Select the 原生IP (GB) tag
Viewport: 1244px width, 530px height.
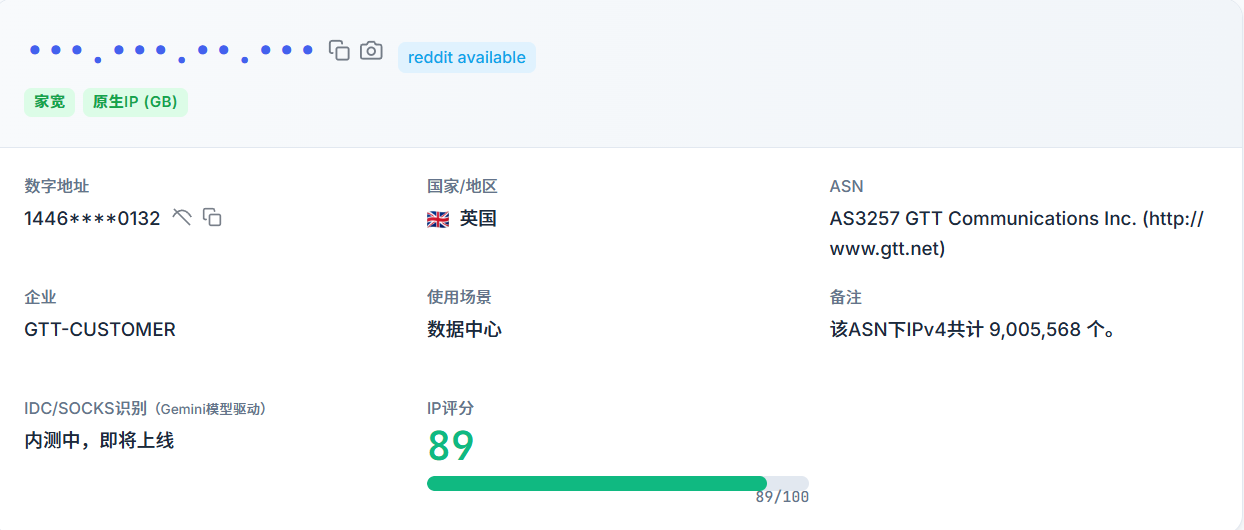pyautogui.click(x=135, y=102)
